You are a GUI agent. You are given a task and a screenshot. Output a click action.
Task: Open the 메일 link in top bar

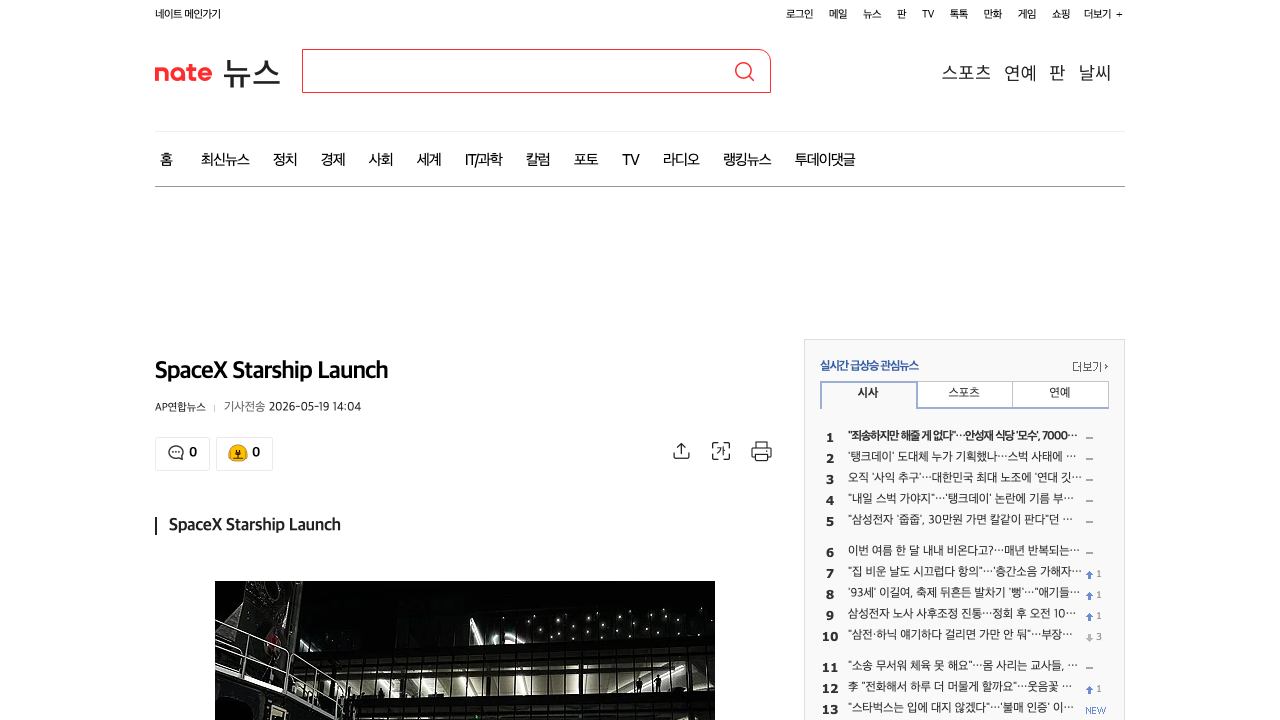(838, 14)
